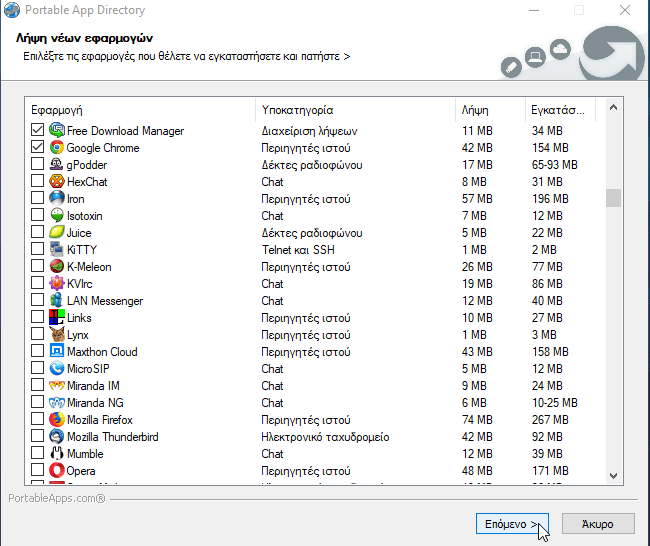
Task: Check the Lynx checkbox
Action: 37,334
